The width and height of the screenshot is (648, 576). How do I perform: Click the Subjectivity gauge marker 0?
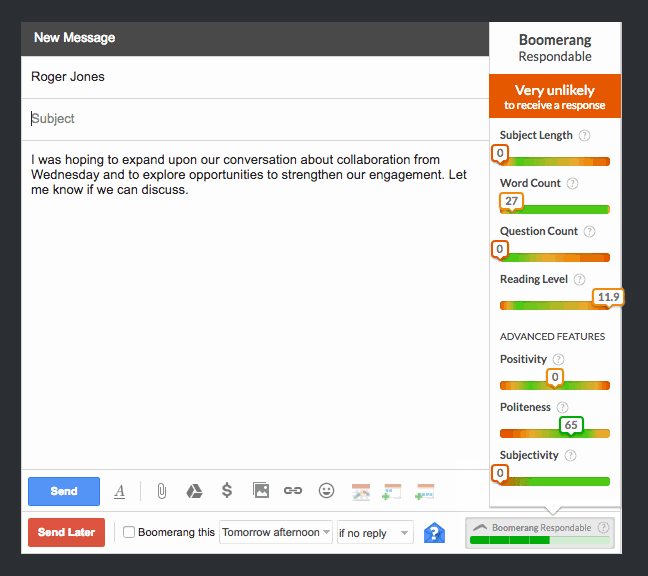coord(500,474)
